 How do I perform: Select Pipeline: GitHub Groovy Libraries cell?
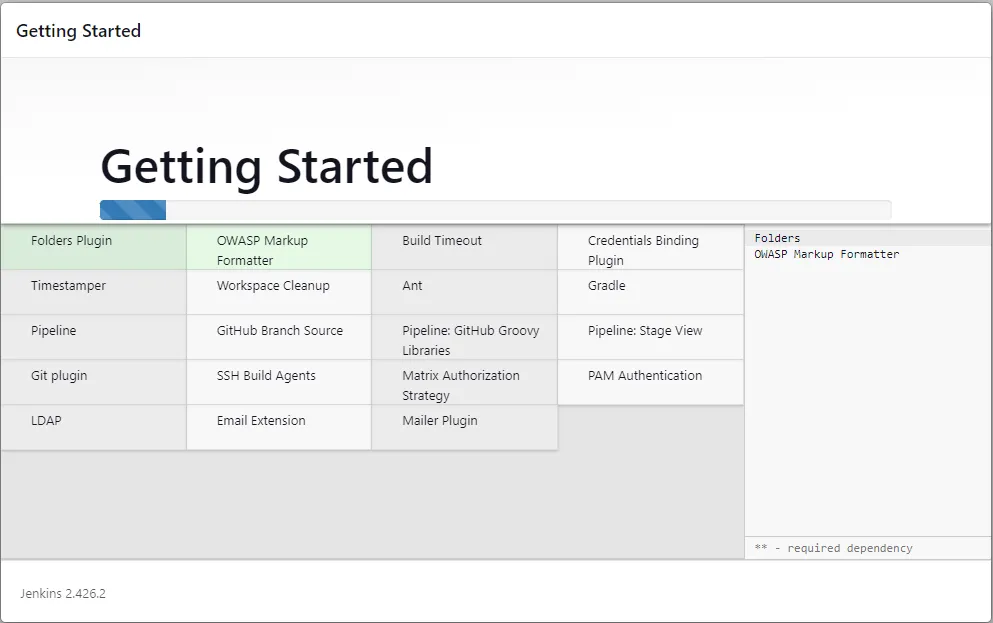(x=464, y=337)
